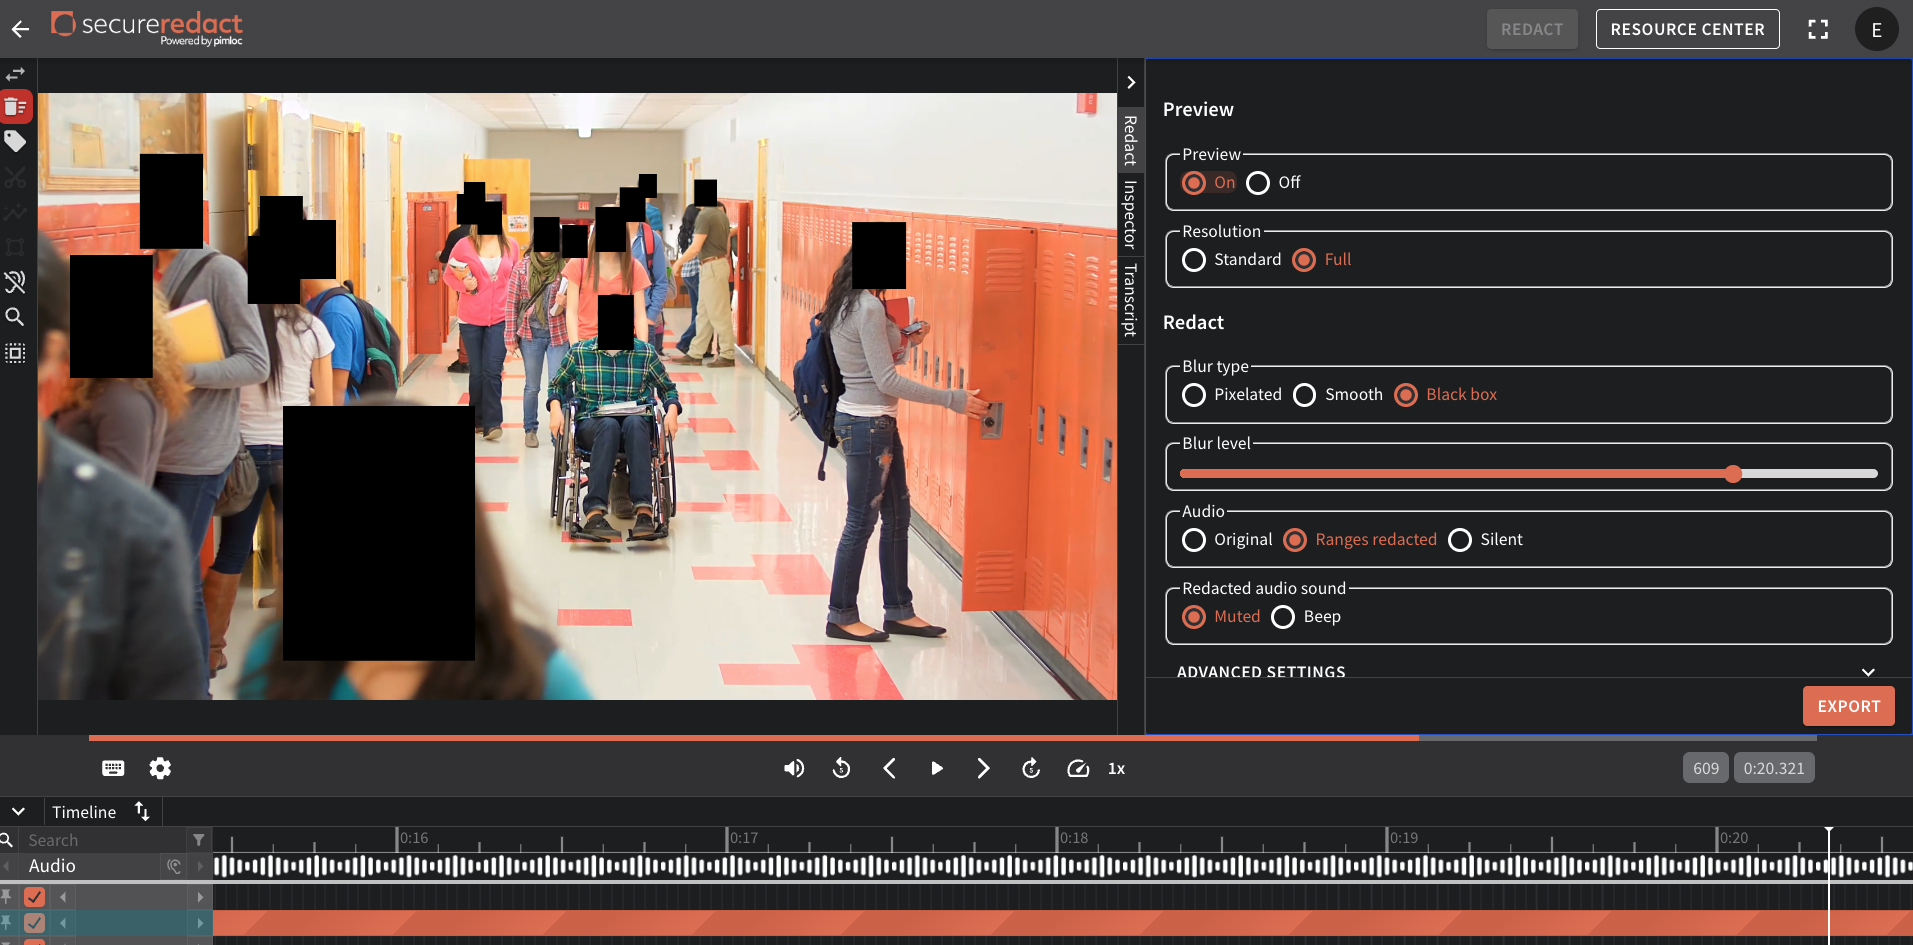Select Smooth blur type
The height and width of the screenshot is (945, 1913).
coord(1305,395)
